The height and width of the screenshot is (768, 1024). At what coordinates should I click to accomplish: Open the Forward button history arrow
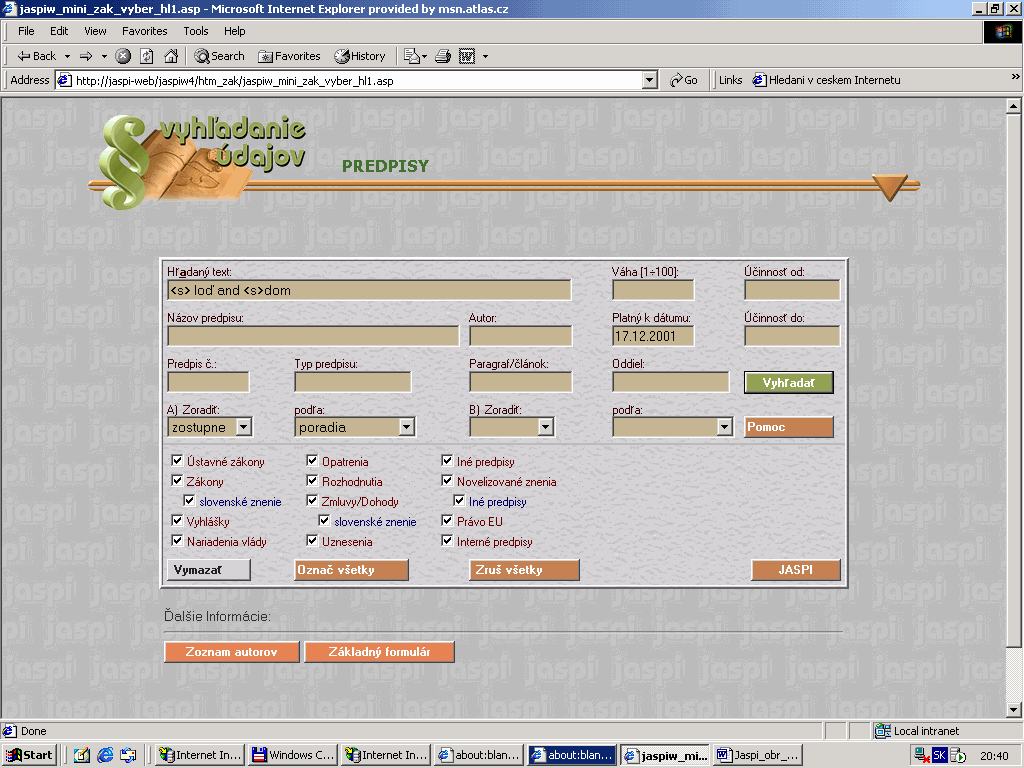coord(104,56)
